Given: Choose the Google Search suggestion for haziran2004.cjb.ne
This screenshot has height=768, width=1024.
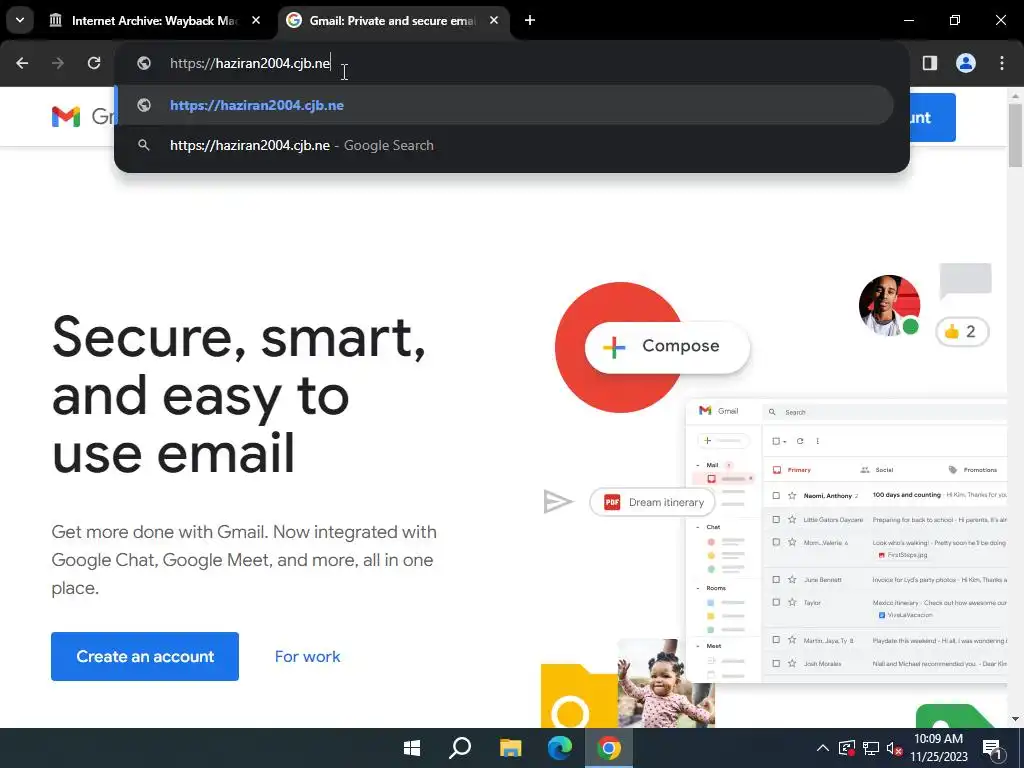Looking at the screenshot, I should pos(505,145).
